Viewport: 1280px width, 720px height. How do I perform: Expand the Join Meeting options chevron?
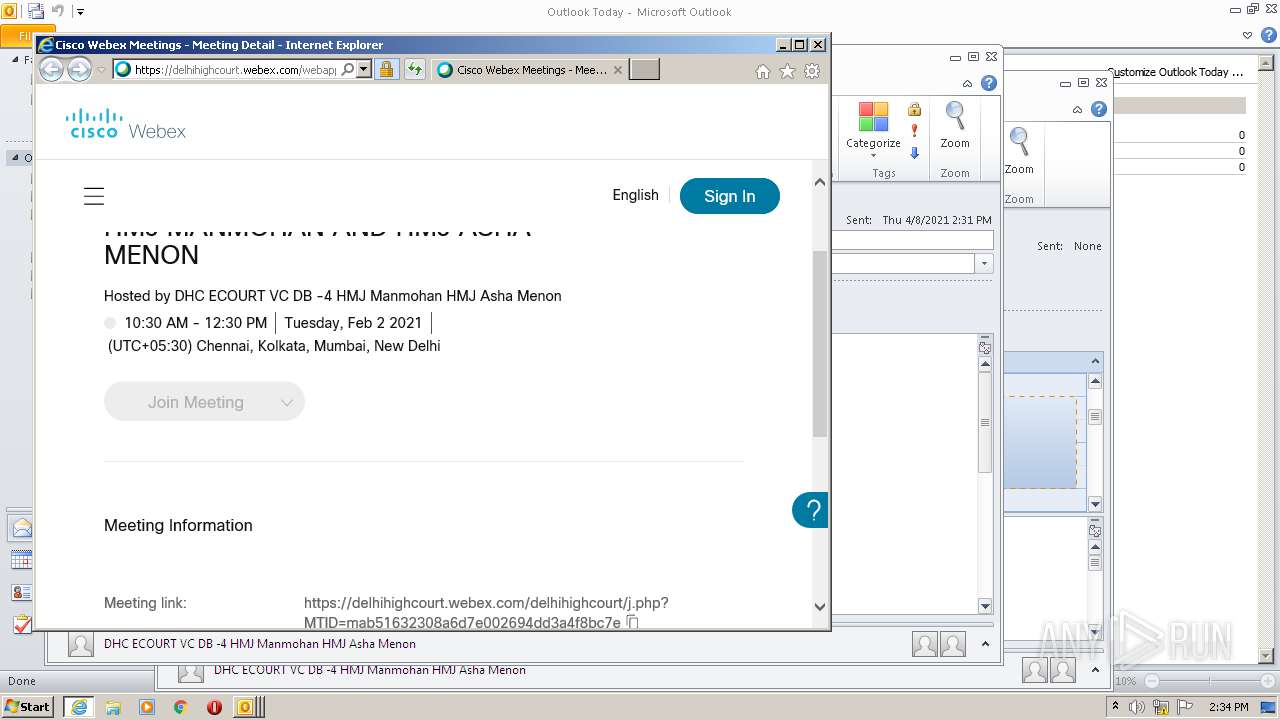click(287, 402)
